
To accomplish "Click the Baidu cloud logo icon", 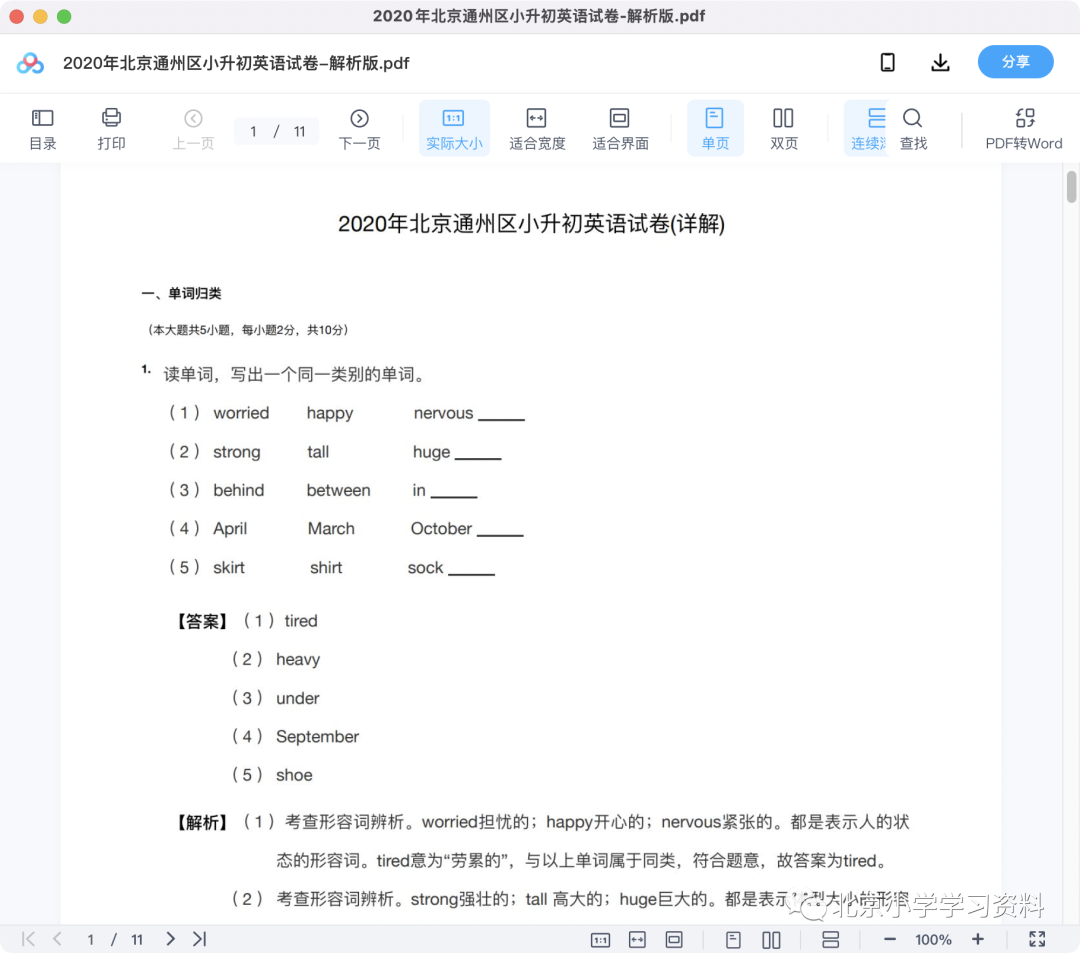I will [30, 63].
